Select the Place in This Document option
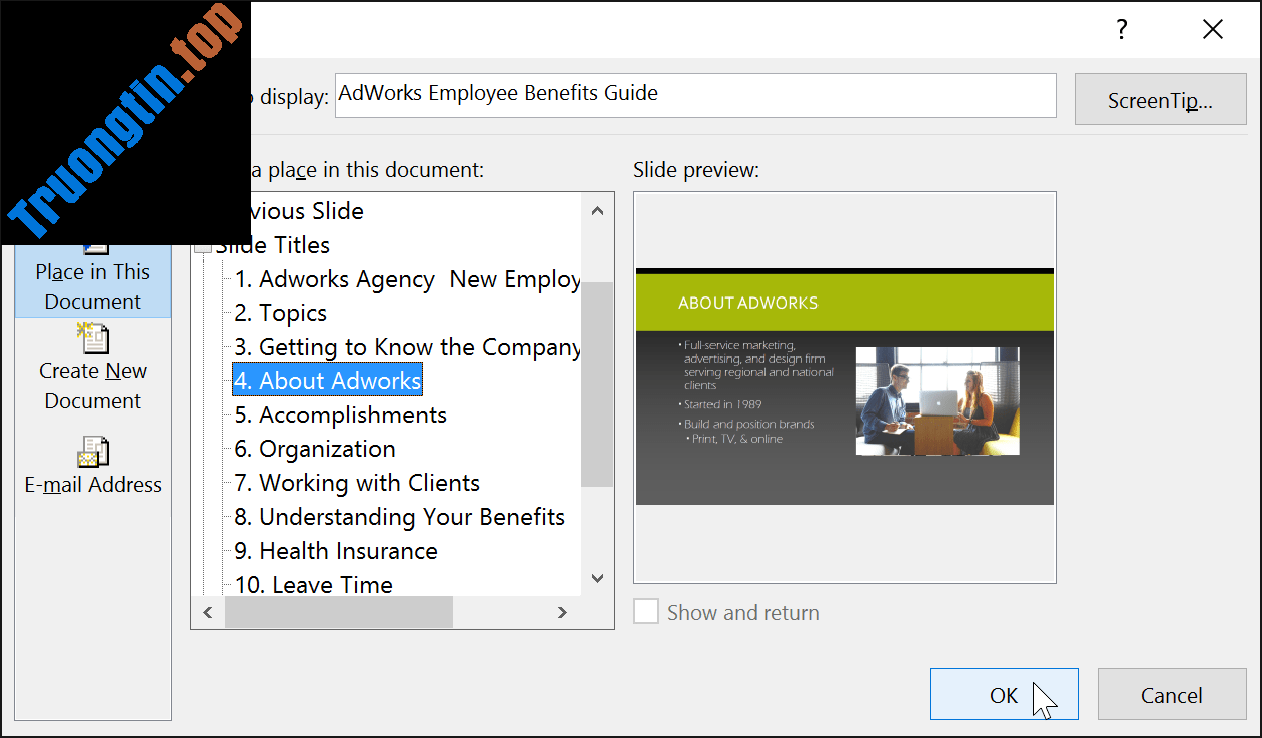The height and width of the screenshot is (738, 1262). (x=93, y=285)
